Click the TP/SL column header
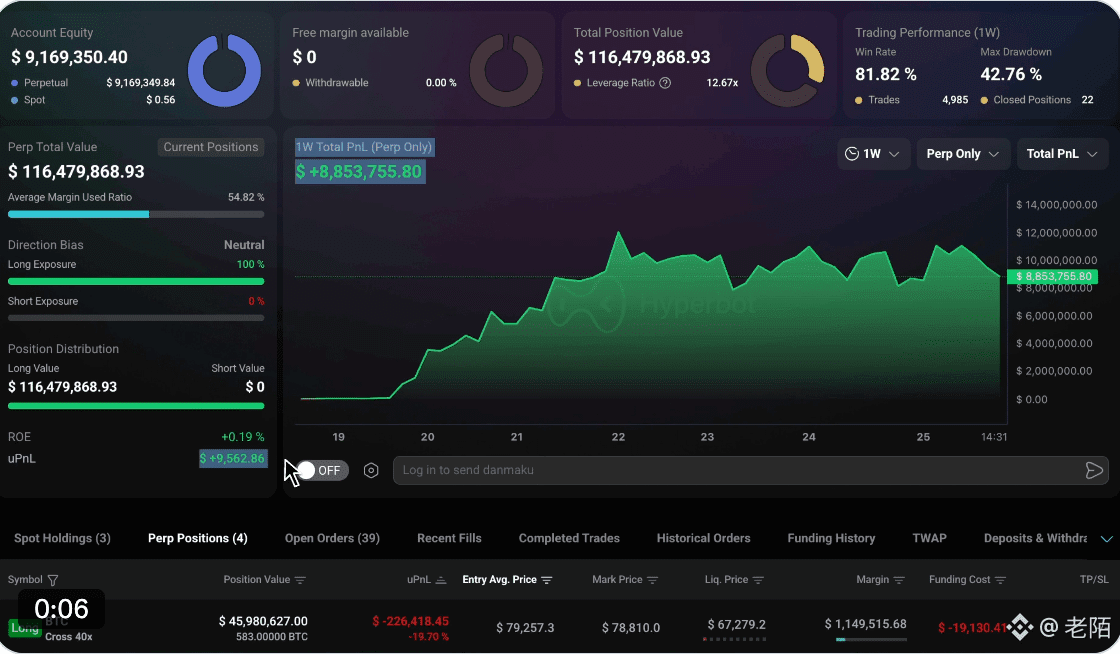Image resolution: width=1120 pixels, height=654 pixels. coord(1094,580)
